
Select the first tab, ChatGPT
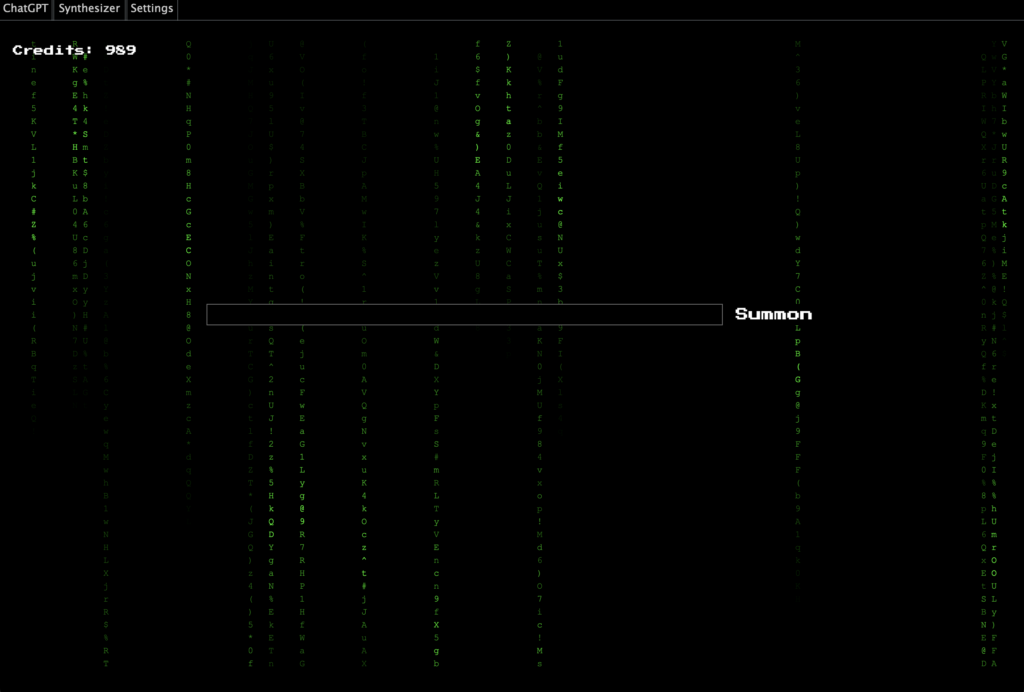[x=26, y=9]
